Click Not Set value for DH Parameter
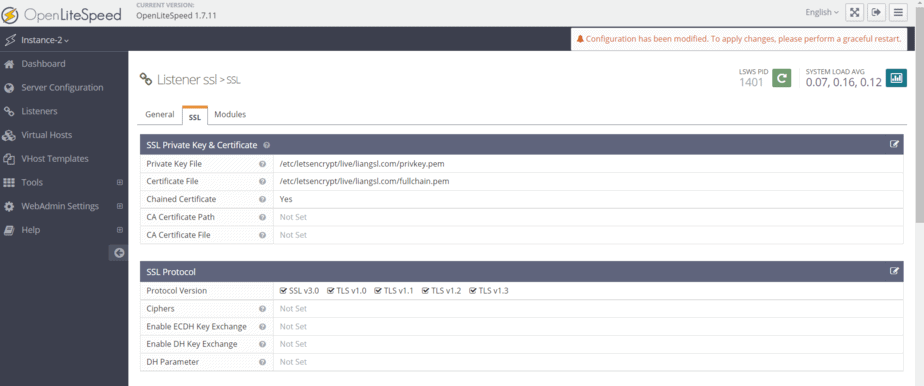The height and width of the screenshot is (386, 924). 293,362
